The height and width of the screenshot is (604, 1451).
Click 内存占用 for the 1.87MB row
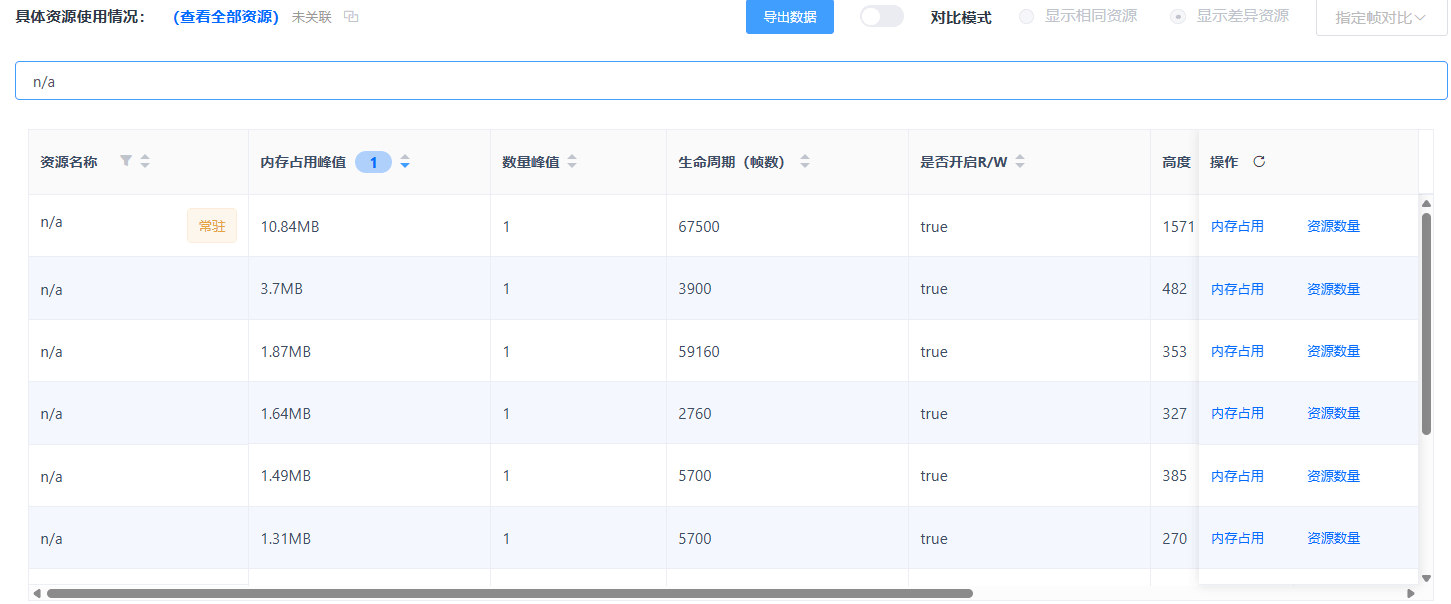point(1237,351)
